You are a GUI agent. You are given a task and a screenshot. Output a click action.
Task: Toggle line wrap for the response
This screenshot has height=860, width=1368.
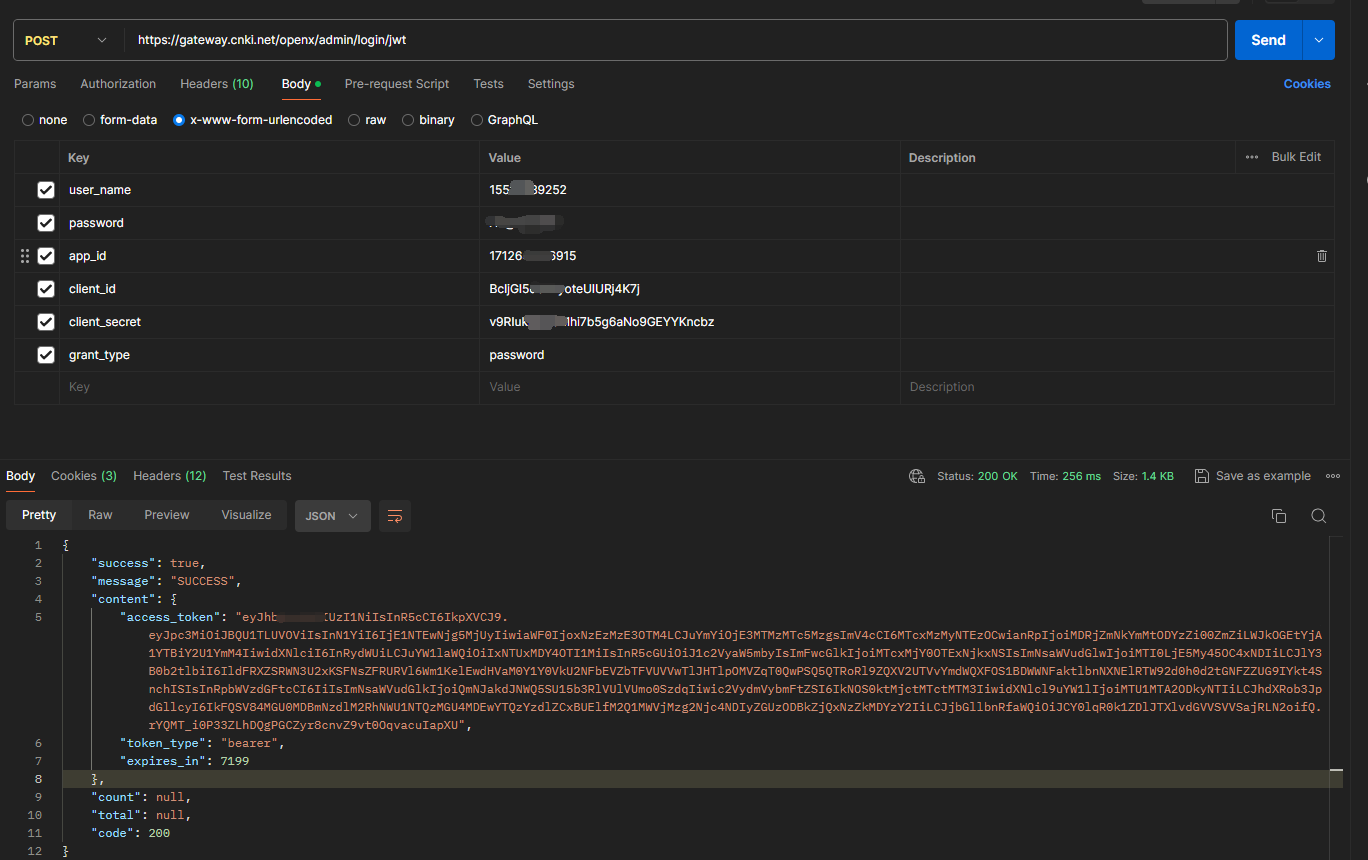pyautogui.click(x=395, y=516)
